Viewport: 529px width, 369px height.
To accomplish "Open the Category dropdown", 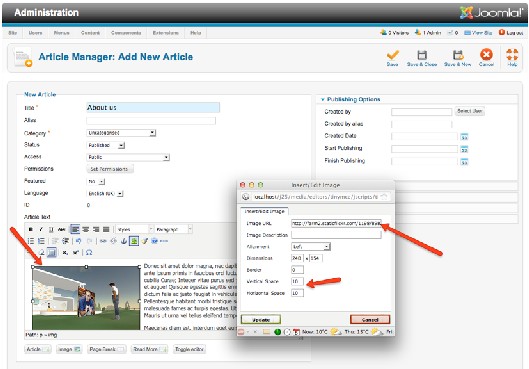I will tap(121, 133).
